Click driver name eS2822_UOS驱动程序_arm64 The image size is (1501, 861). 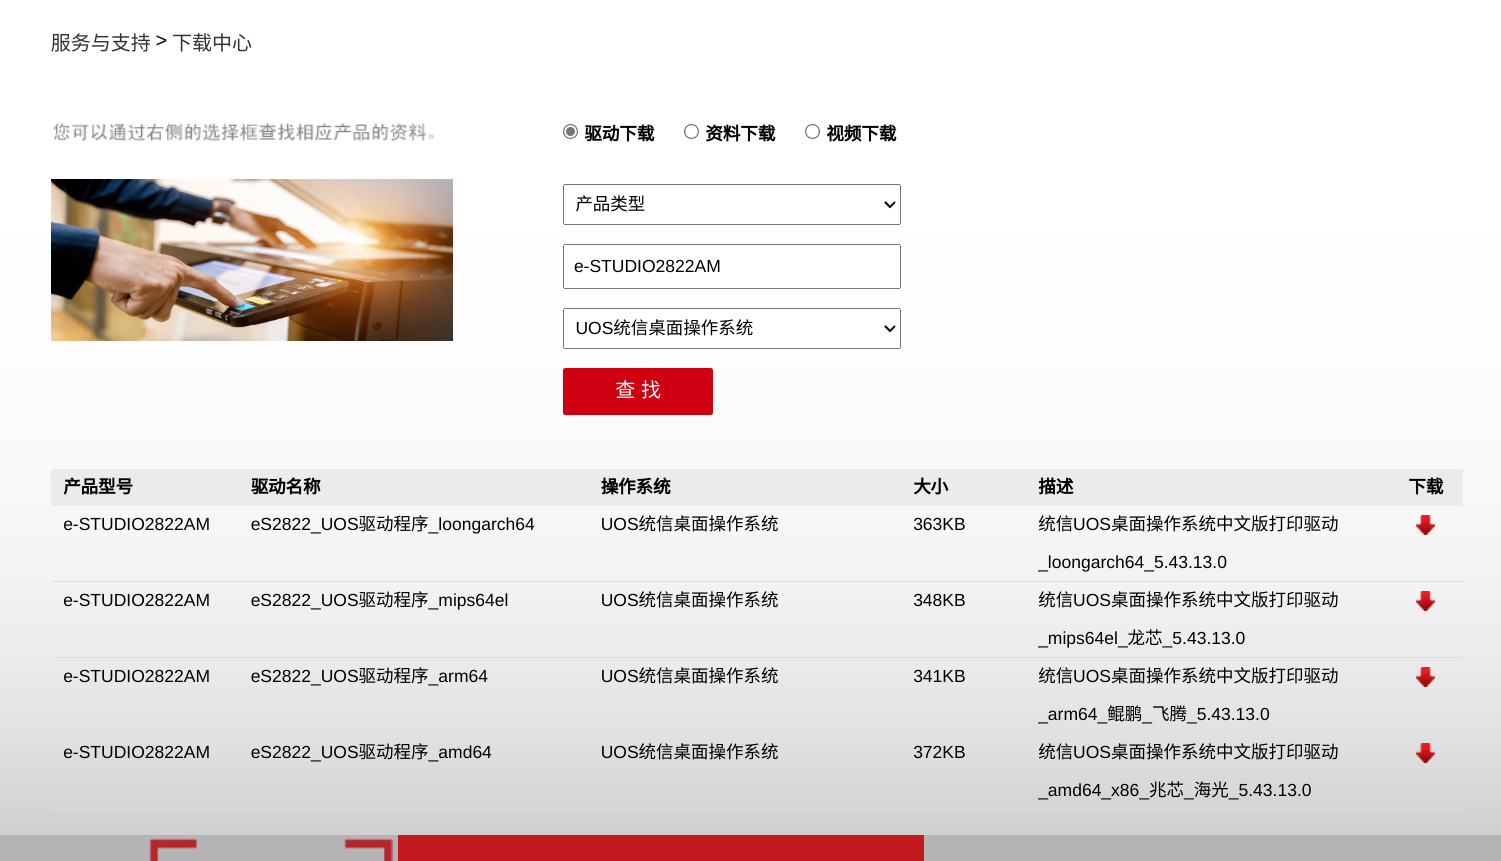point(369,676)
